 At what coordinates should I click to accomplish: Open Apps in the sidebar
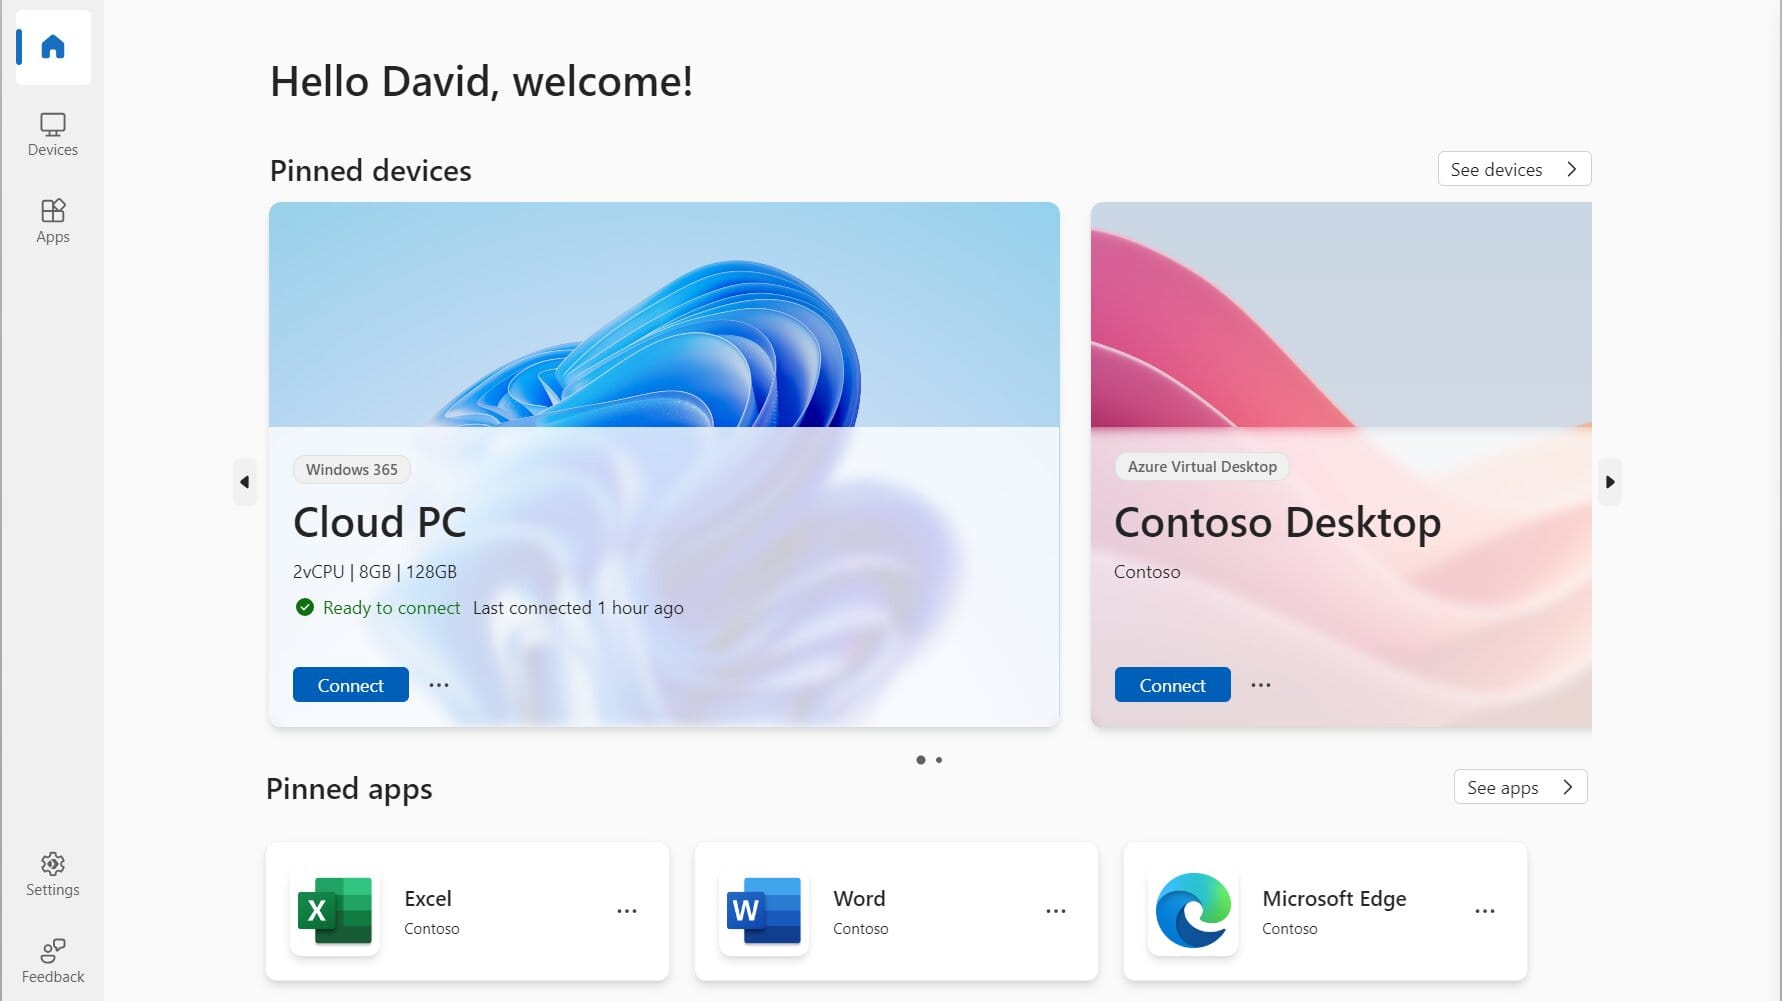click(53, 221)
